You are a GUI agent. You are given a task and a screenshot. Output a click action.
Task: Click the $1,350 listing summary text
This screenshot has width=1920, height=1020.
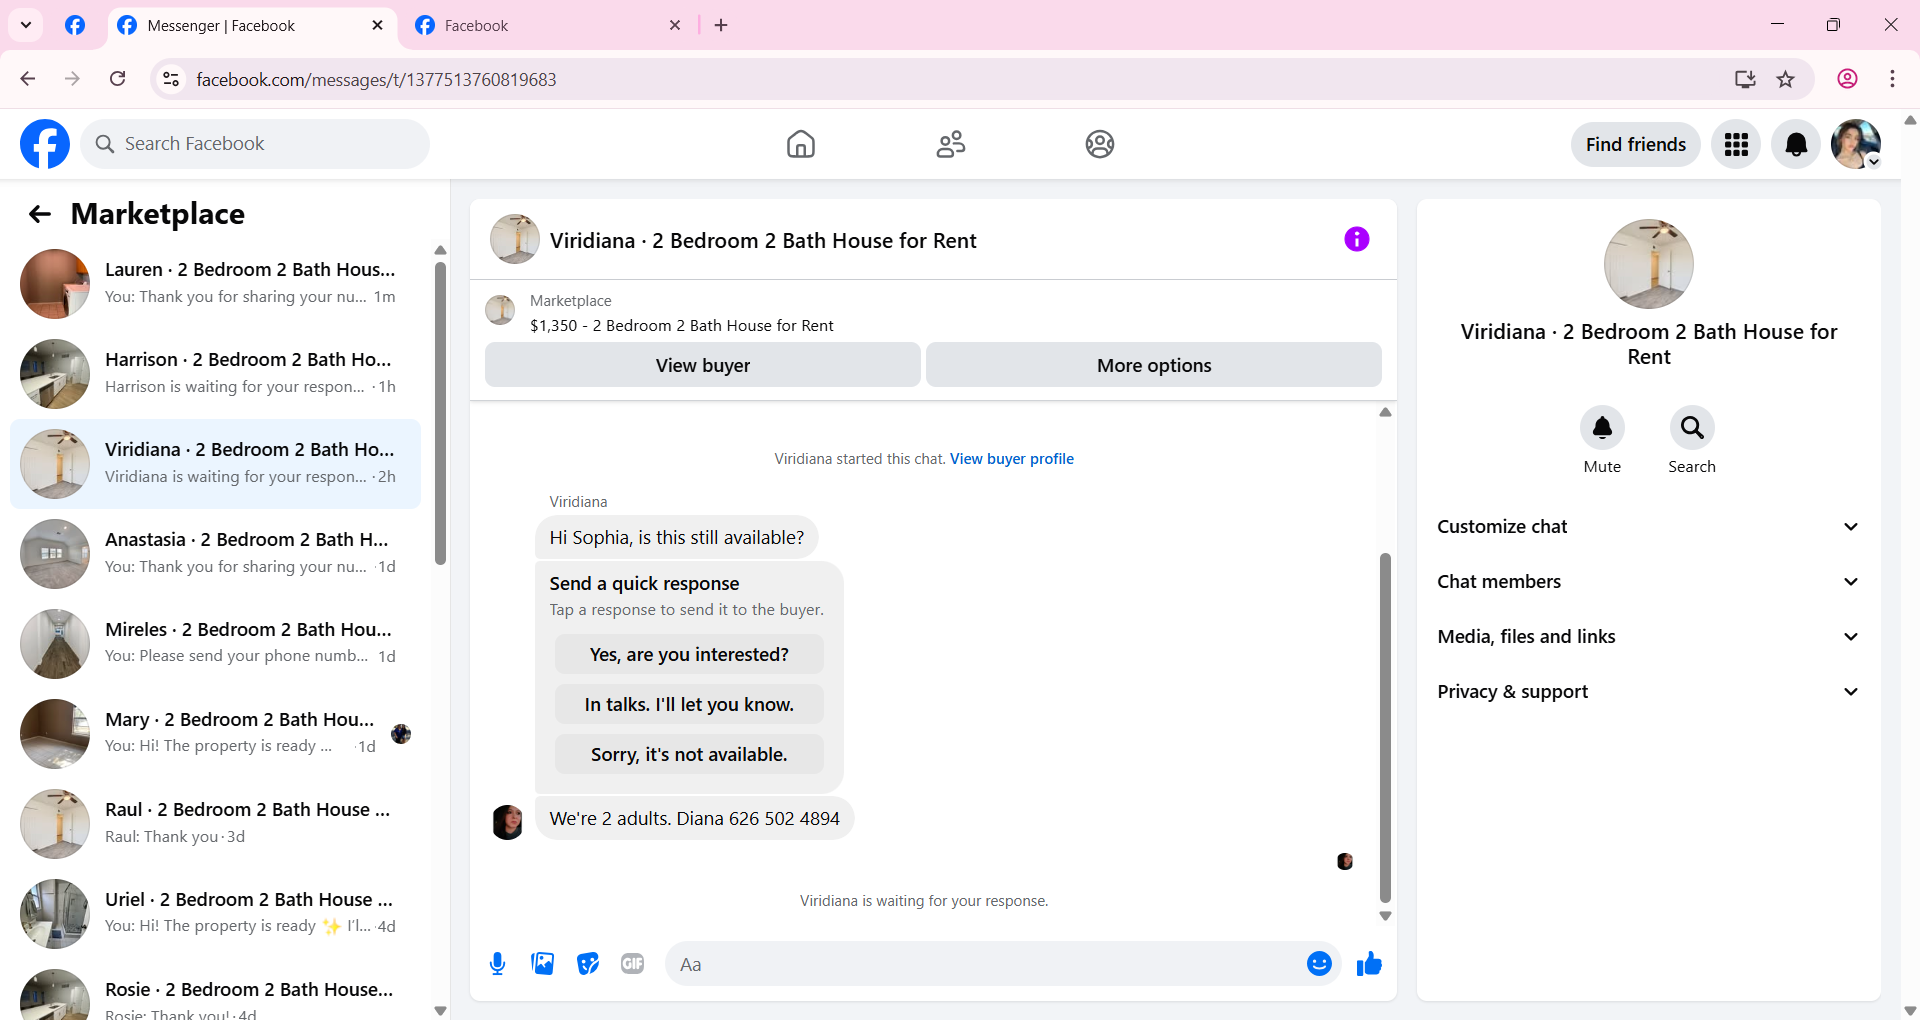681,326
